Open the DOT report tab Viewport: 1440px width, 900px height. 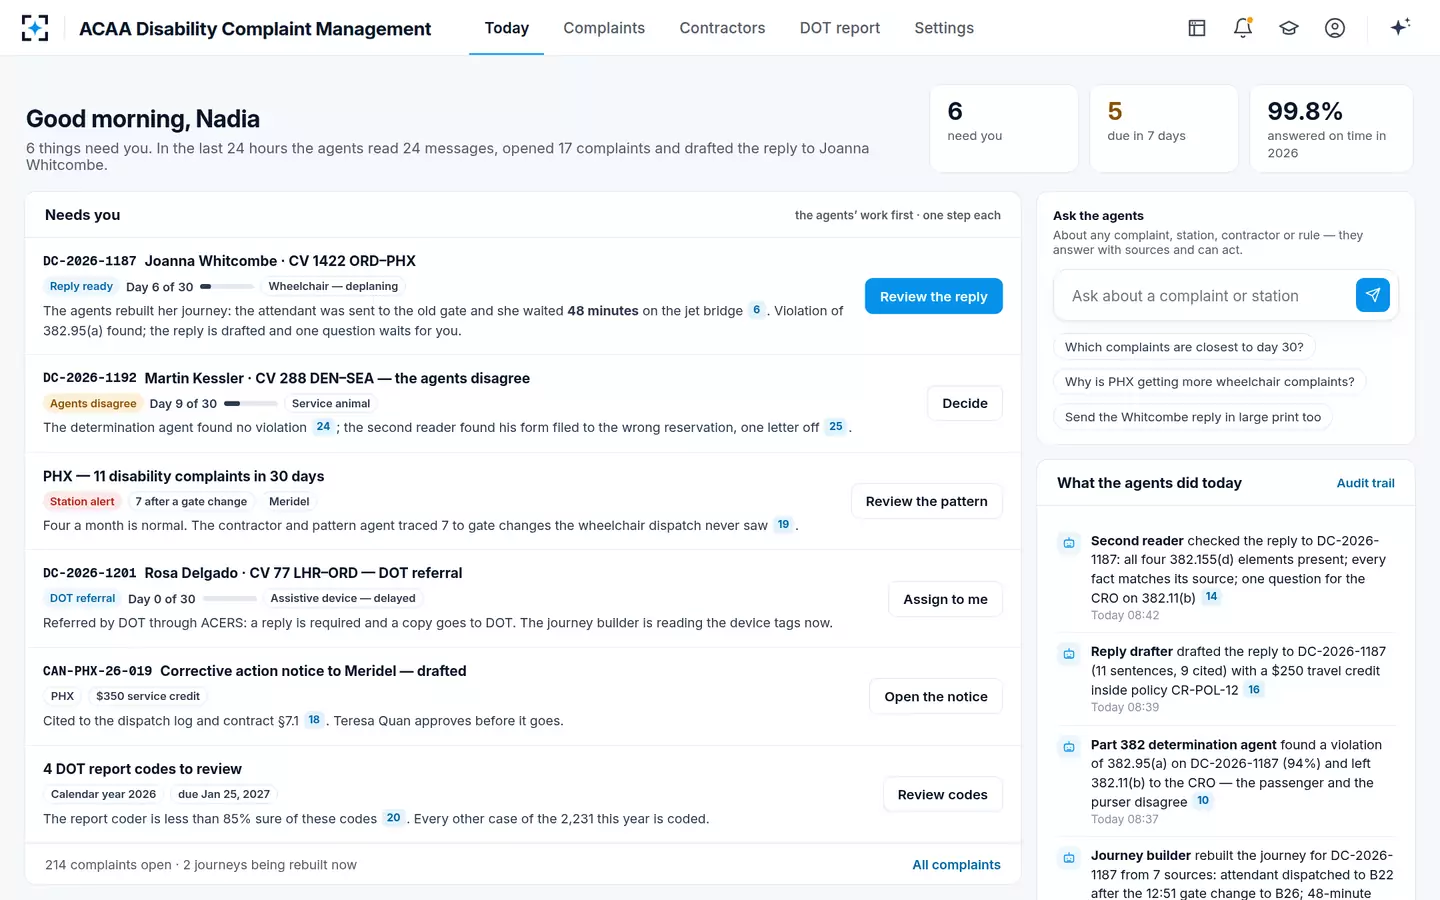(x=840, y=28)
